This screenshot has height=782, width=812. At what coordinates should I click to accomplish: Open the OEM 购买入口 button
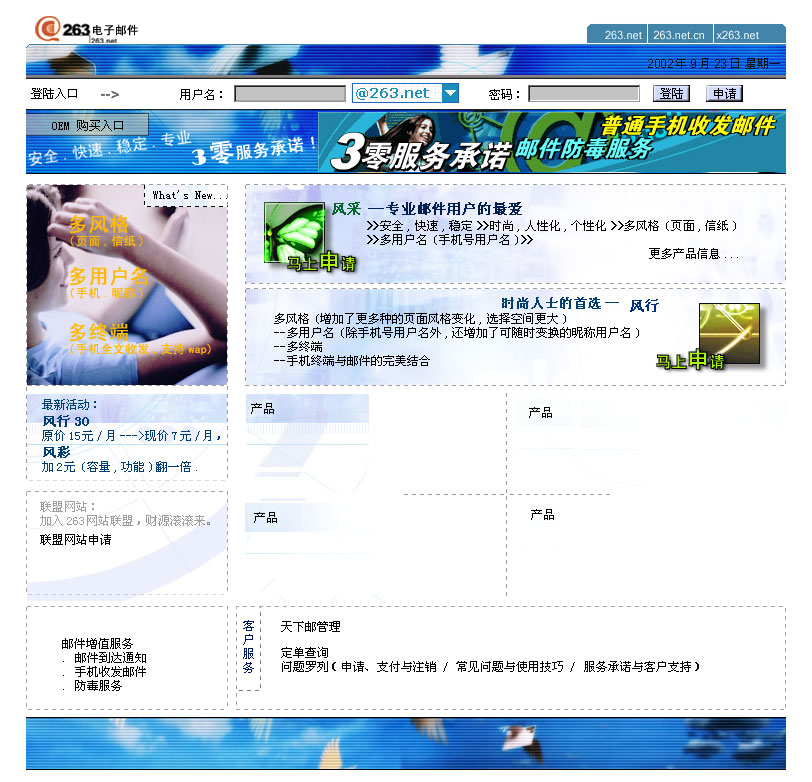coord(88,125)
